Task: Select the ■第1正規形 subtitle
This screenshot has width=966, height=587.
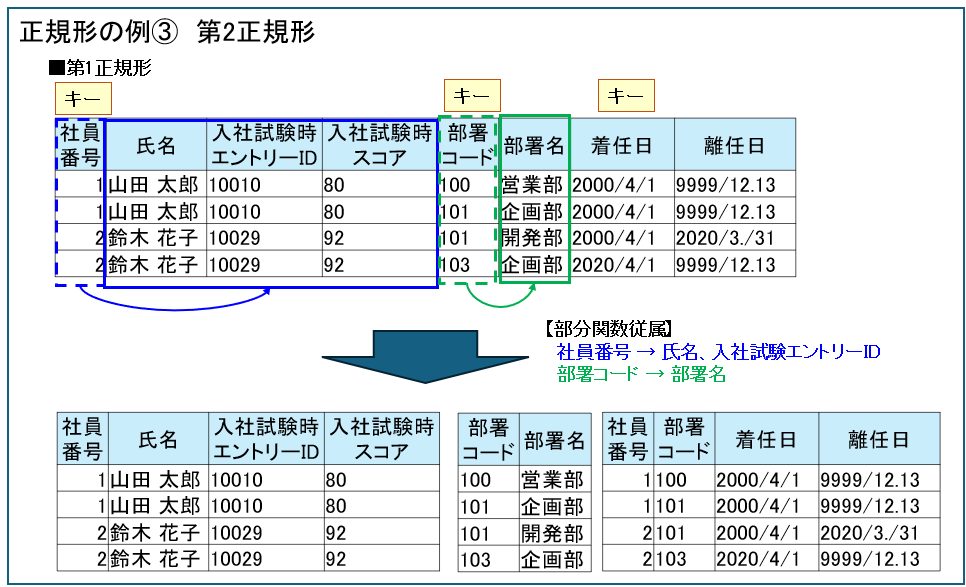Action: click(100, 68)
